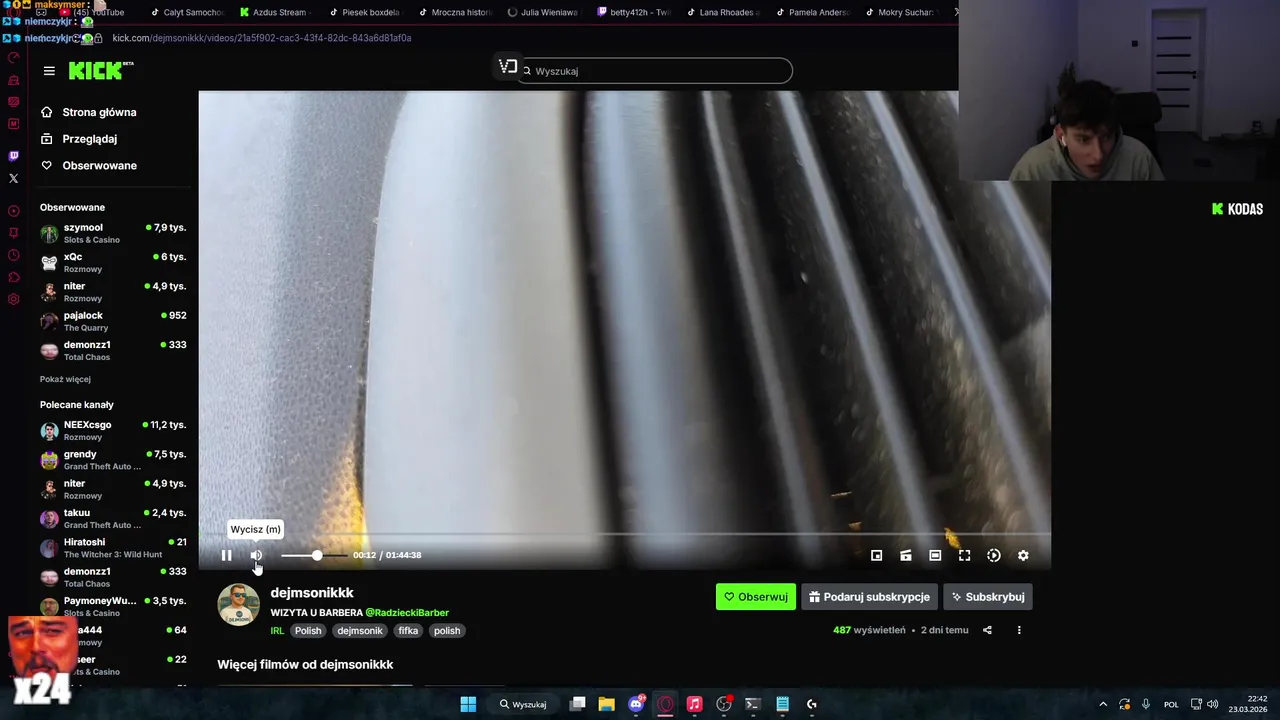Open the @RadzieckiBarber link
The width and height of the screenshot is (1280, 720).
(407, 612)
